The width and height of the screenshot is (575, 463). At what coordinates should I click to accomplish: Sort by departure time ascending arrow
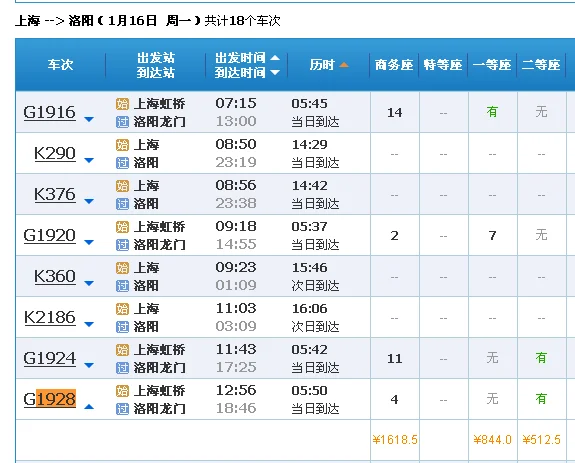(275, 58)
